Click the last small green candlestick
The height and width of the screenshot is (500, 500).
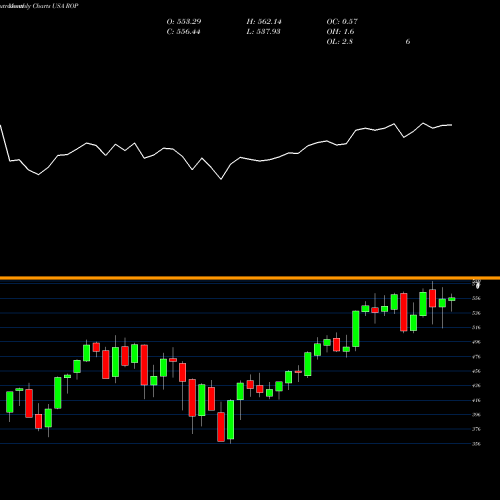click(x=452, y=299)
